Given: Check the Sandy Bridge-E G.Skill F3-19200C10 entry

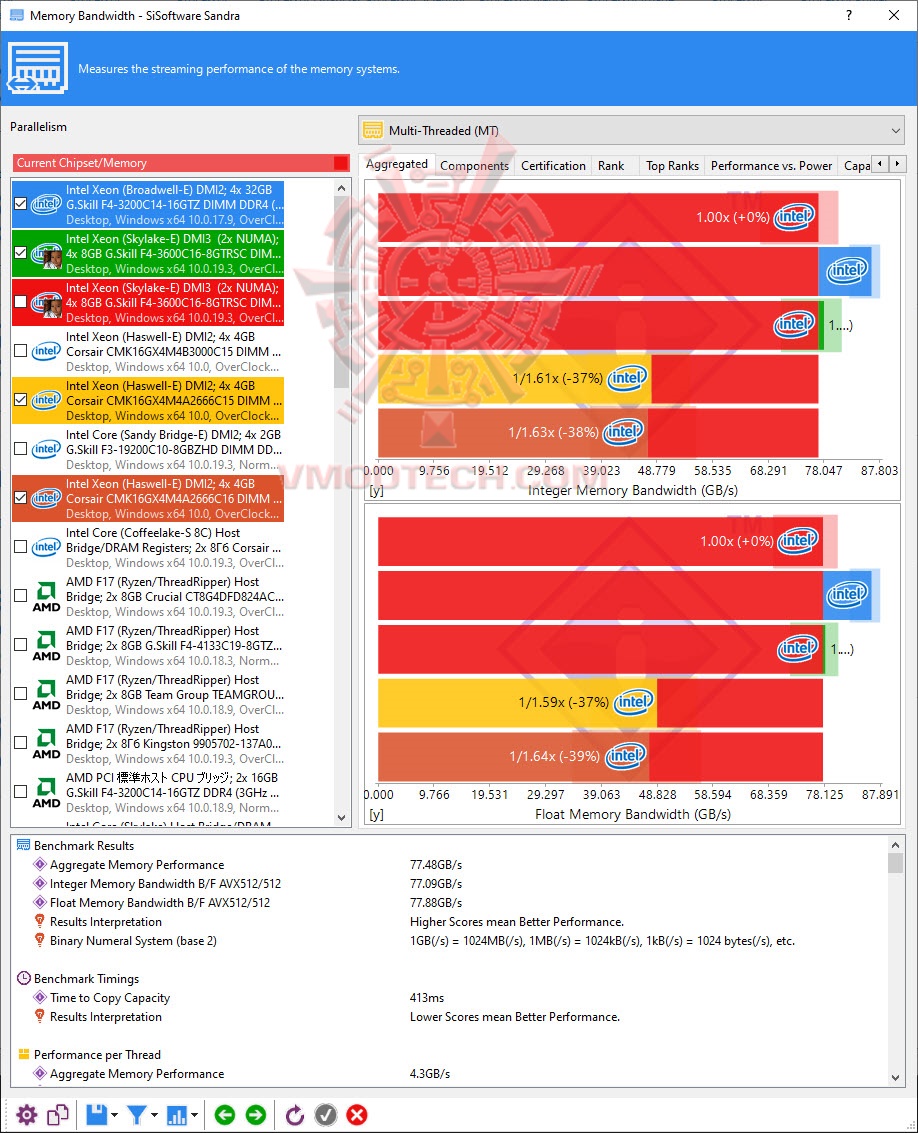Looking at the screenshot, I should point(20,449).
